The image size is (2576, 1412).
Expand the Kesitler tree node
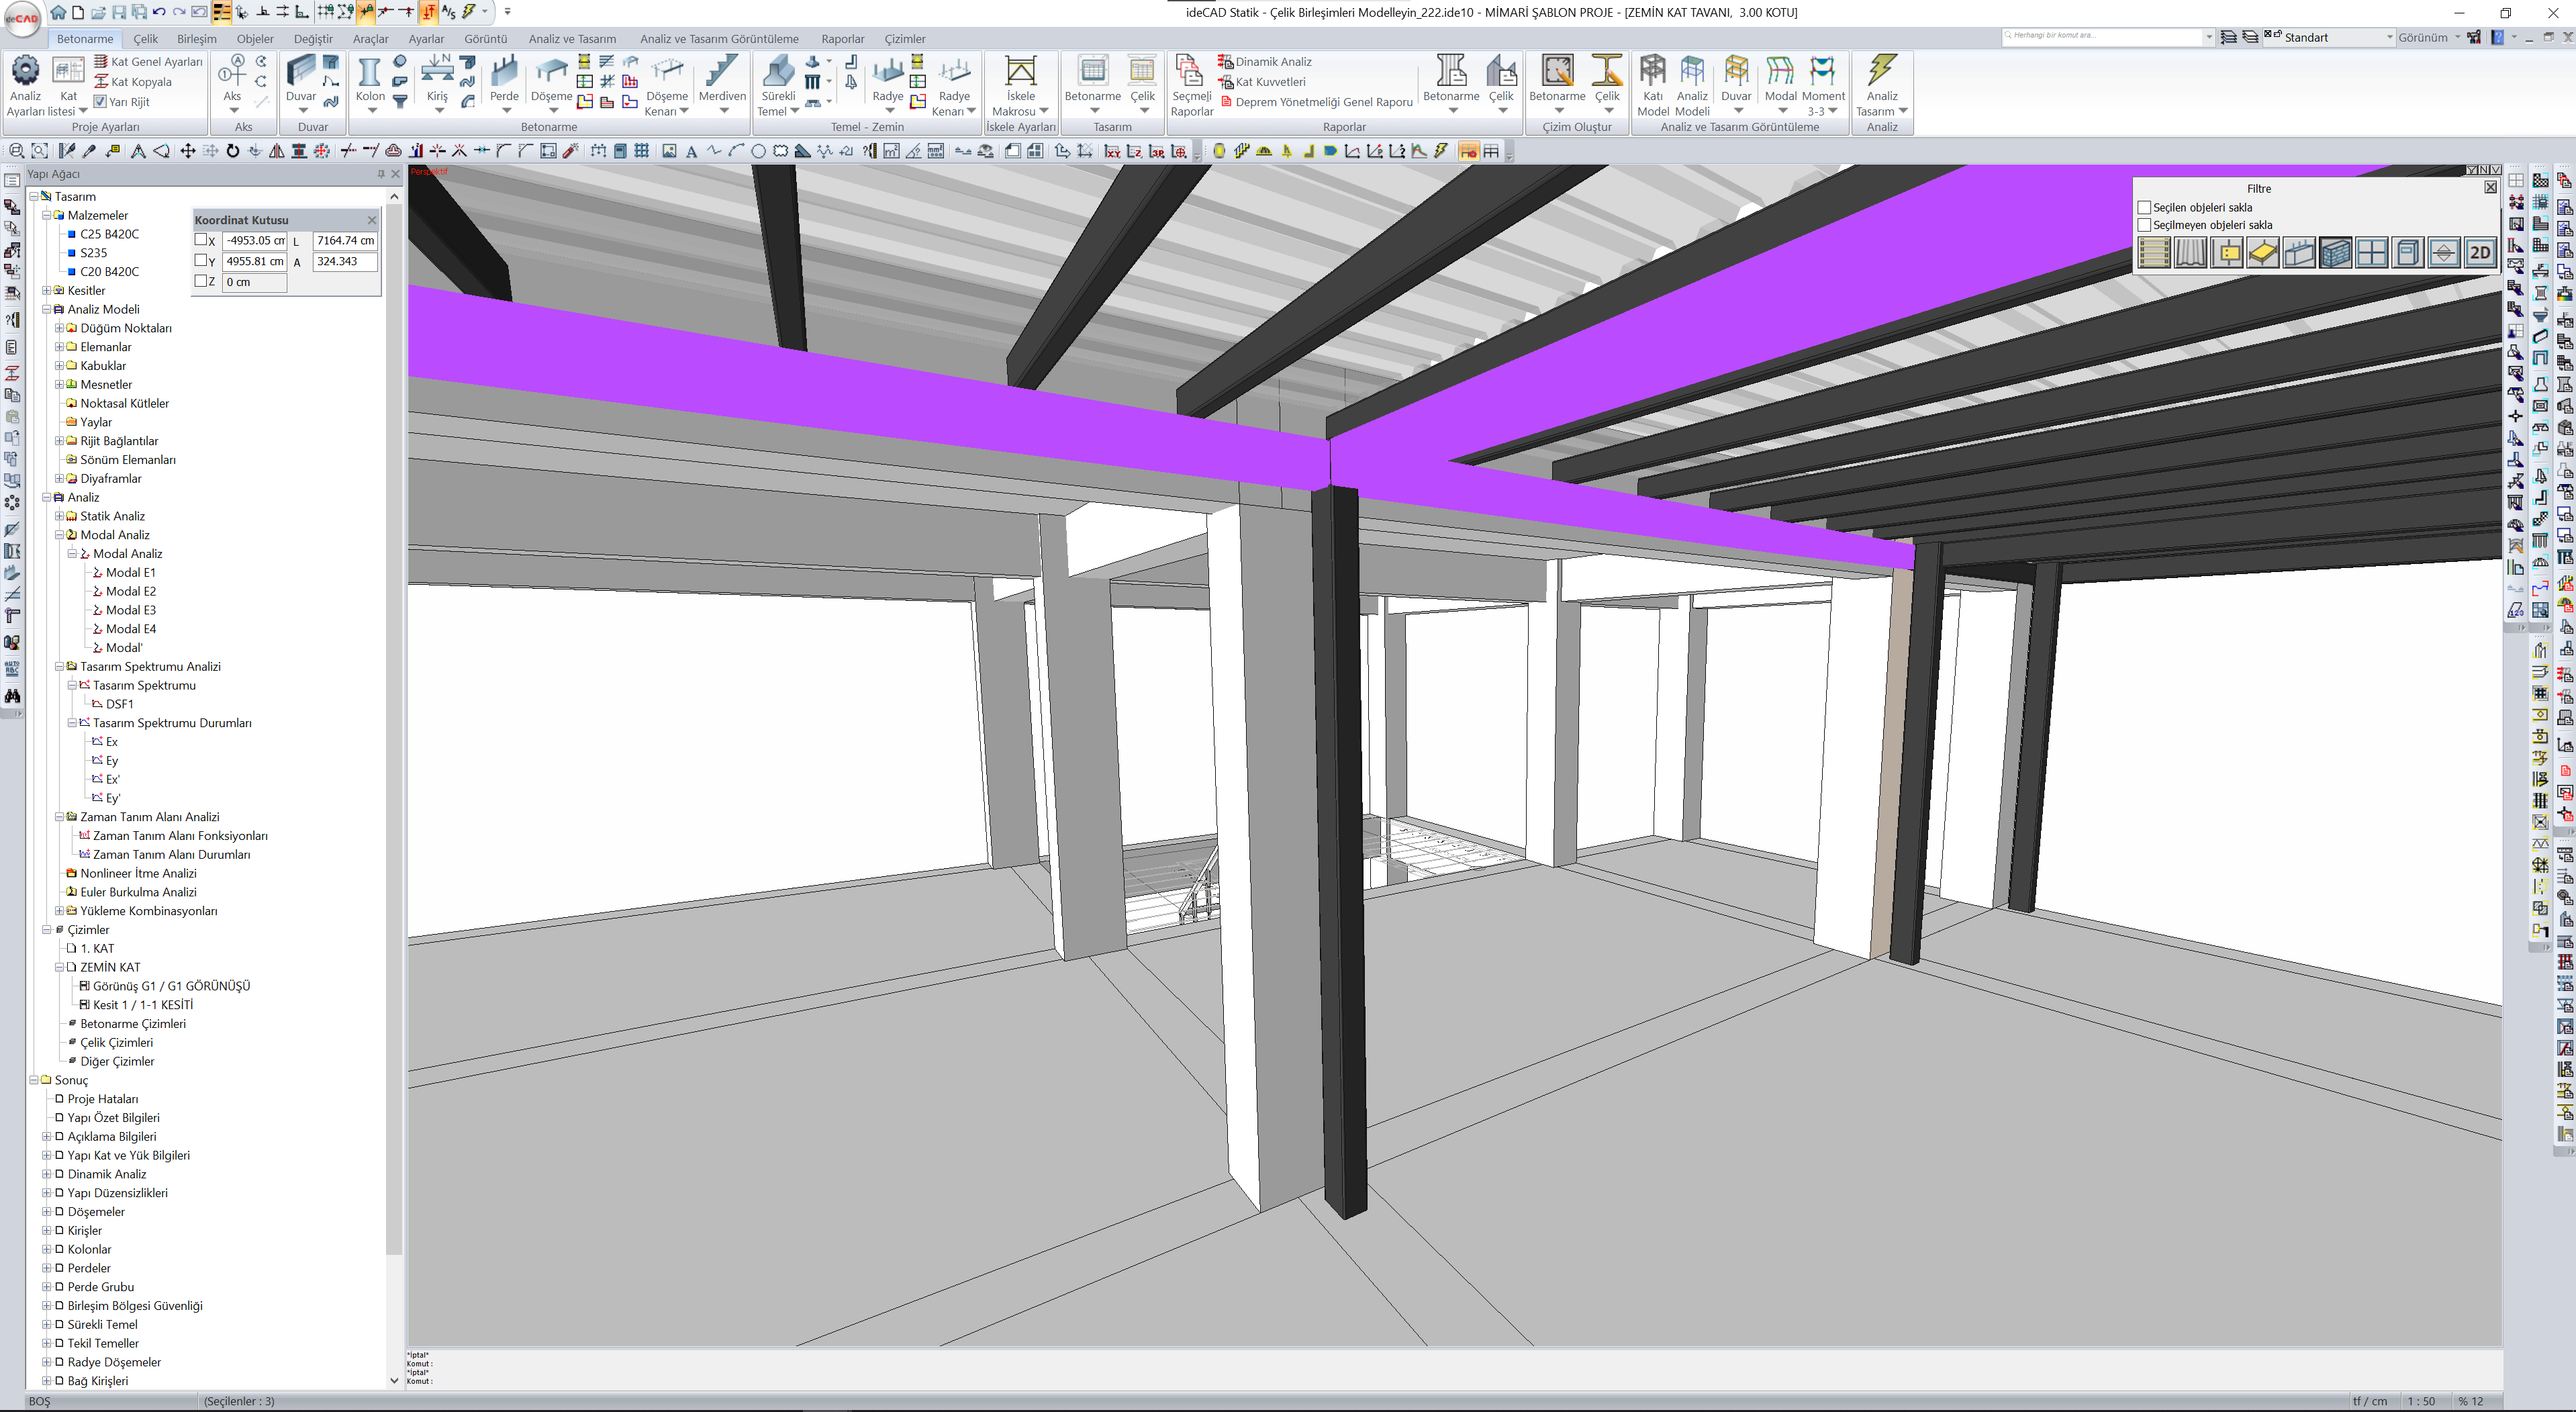pos(46,291)
